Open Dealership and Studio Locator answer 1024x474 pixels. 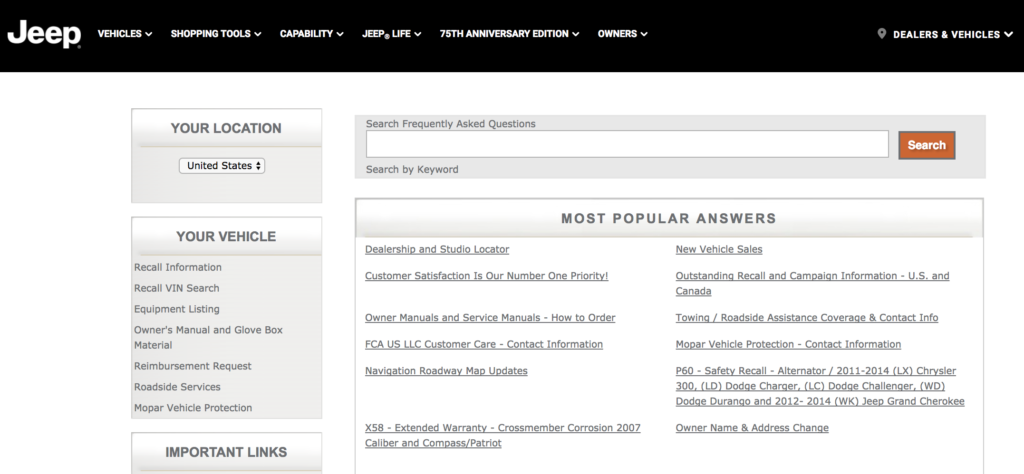click(x=437, y=249)
